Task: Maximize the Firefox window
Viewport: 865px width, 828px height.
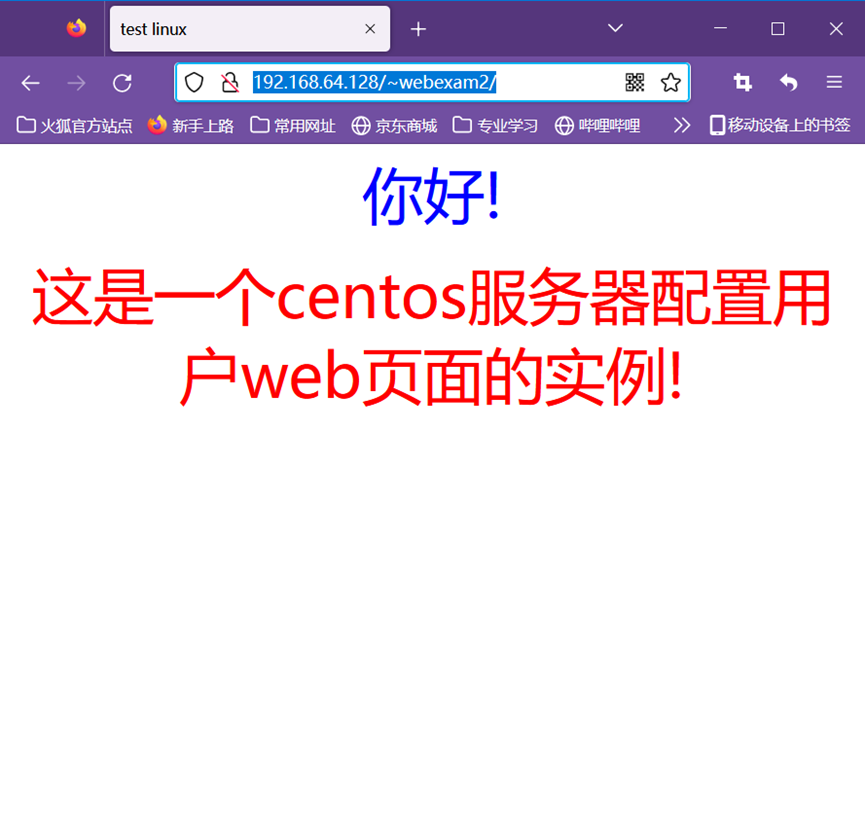Action: pos(778,28)
